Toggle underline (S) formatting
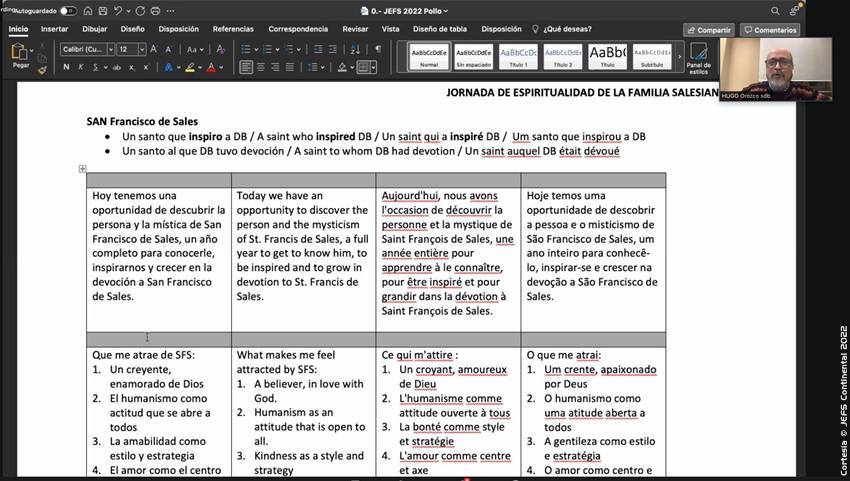Viewport: 850px width, 481px height. click(x=95, y=67)
